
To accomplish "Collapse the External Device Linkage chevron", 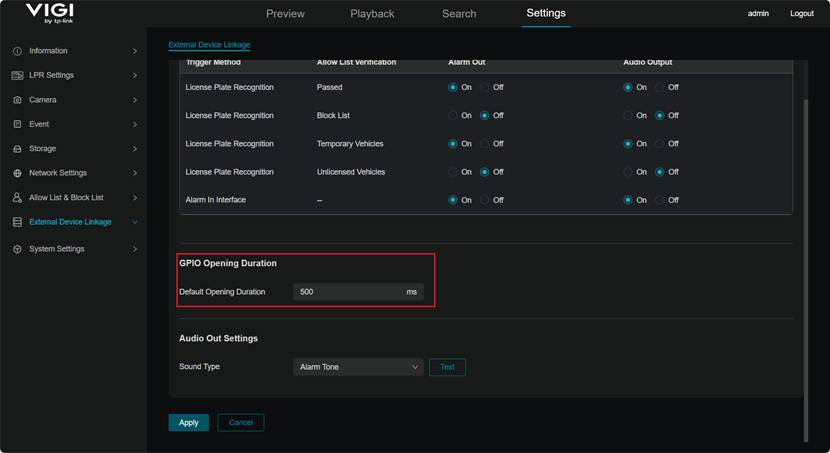I will [135, 222].
